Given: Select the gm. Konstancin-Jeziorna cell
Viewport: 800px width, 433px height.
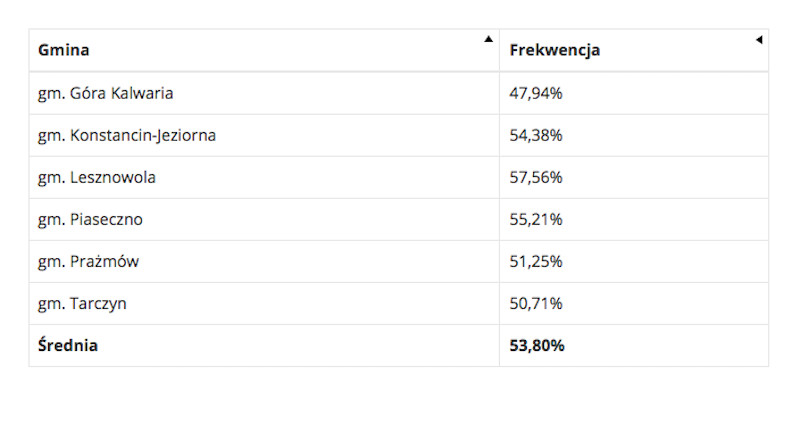Looking at the screenshot, I should pyautogui.click(x=264, y=135).
